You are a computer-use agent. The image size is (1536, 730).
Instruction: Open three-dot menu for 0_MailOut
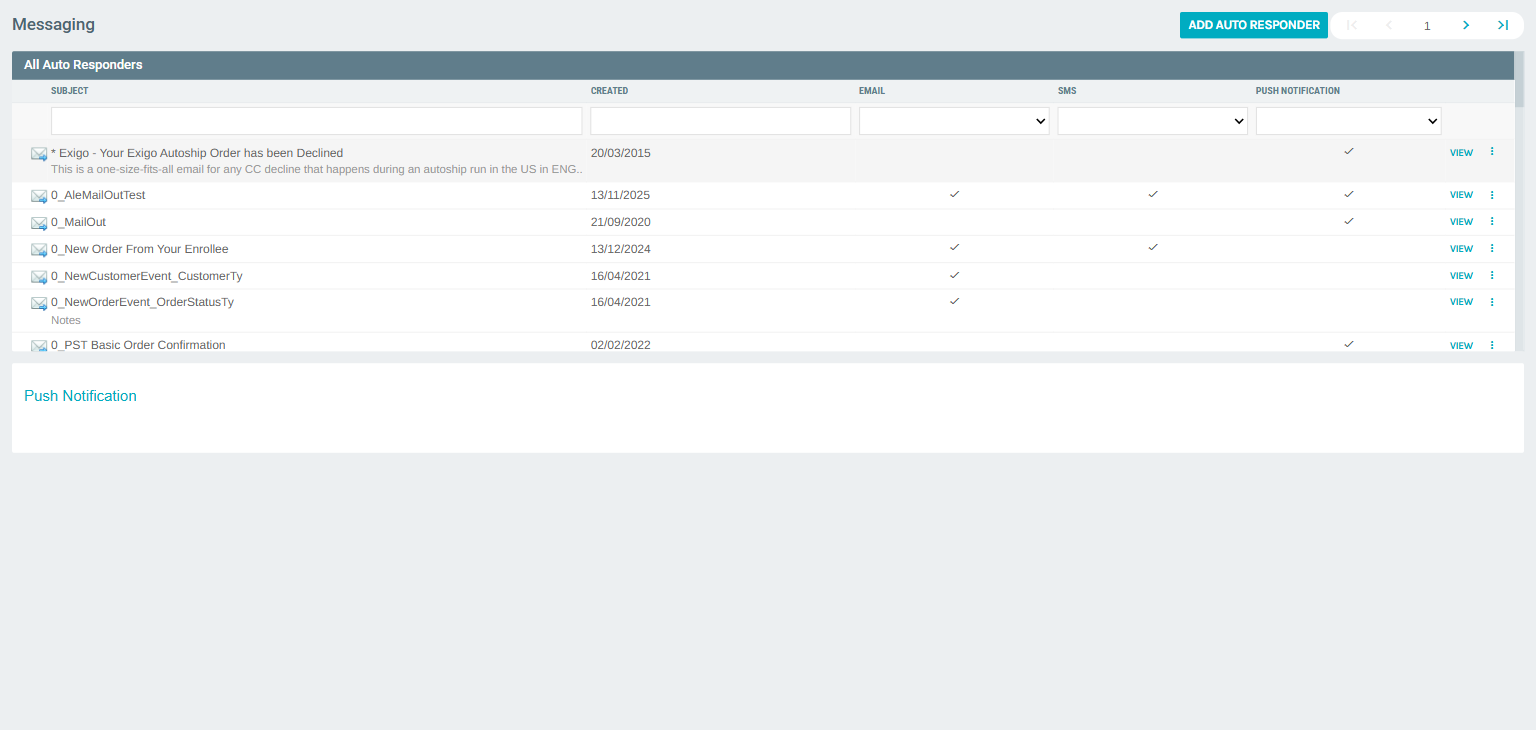tap(1492, 221)
